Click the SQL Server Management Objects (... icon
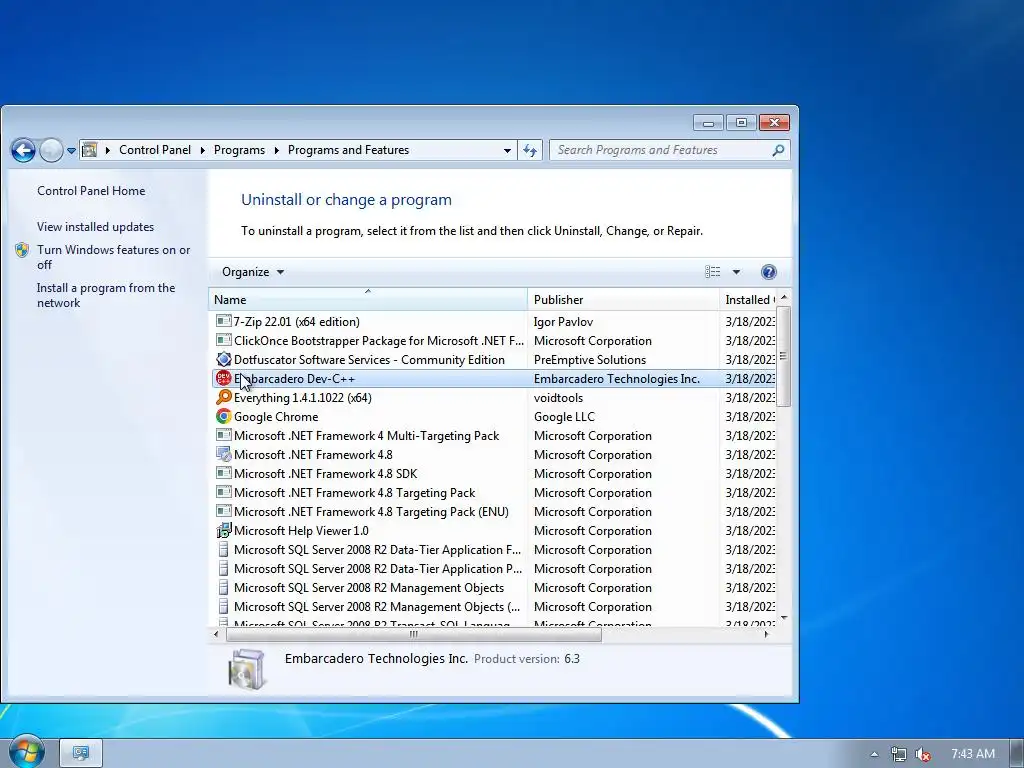 tap(223, 606)
